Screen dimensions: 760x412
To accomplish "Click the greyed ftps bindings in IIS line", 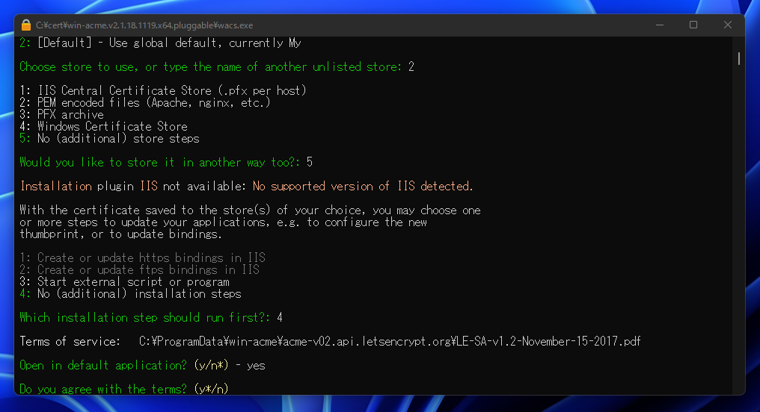I will 139,270.
